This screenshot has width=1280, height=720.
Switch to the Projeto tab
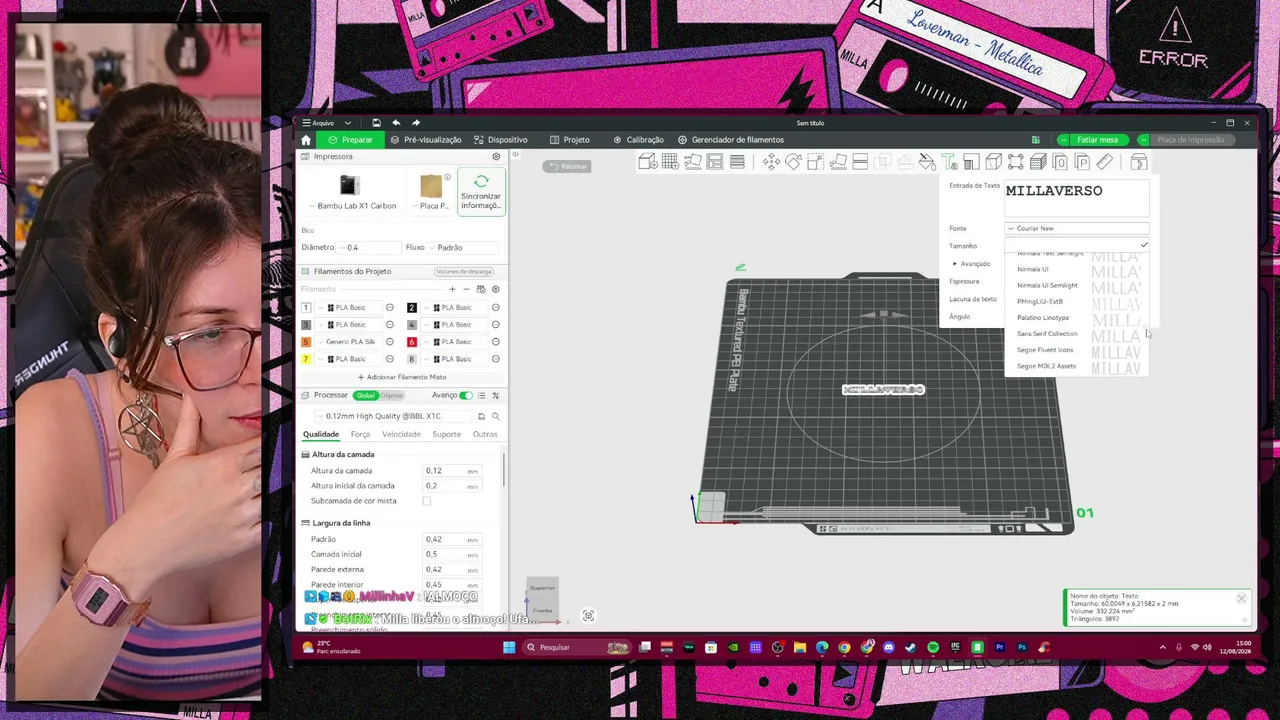[x=570, y=140]
